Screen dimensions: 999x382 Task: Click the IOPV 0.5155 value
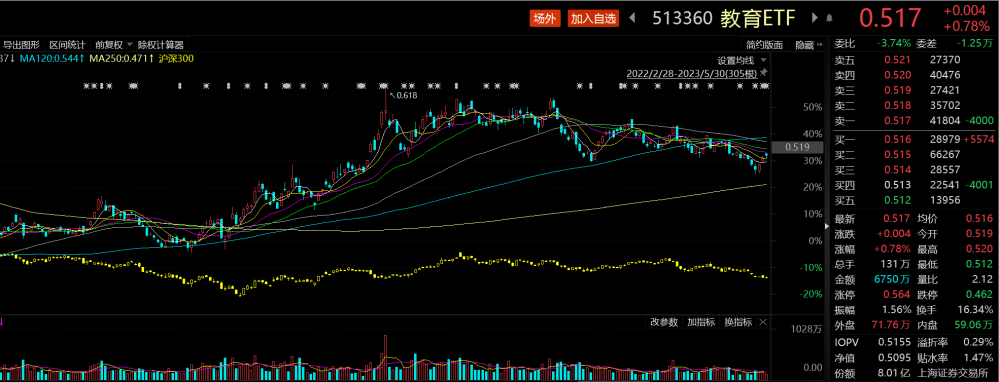tap(896, 343)
